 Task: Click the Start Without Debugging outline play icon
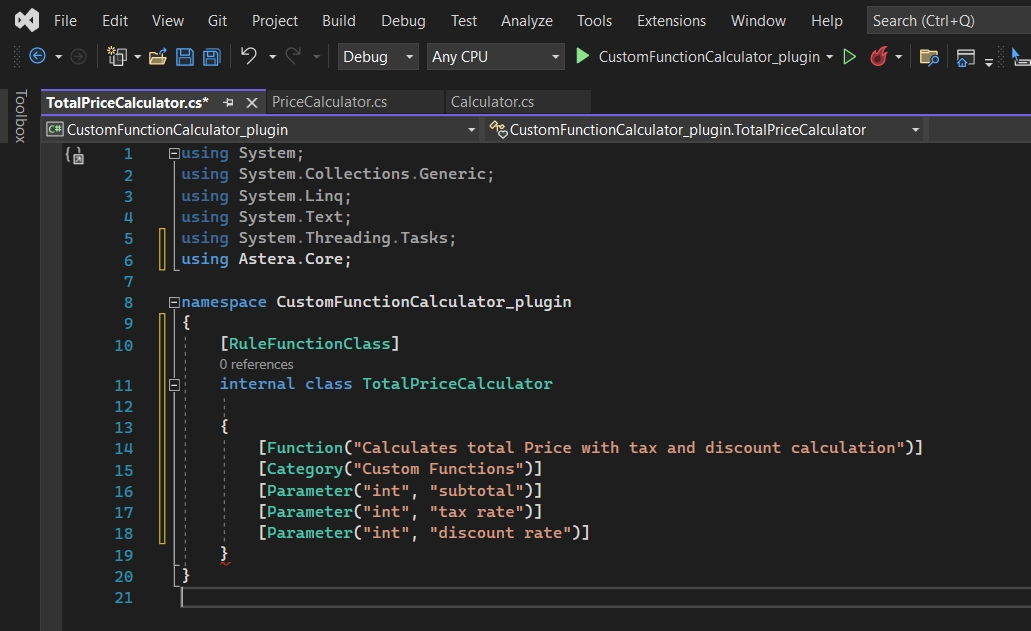point(850,57)
